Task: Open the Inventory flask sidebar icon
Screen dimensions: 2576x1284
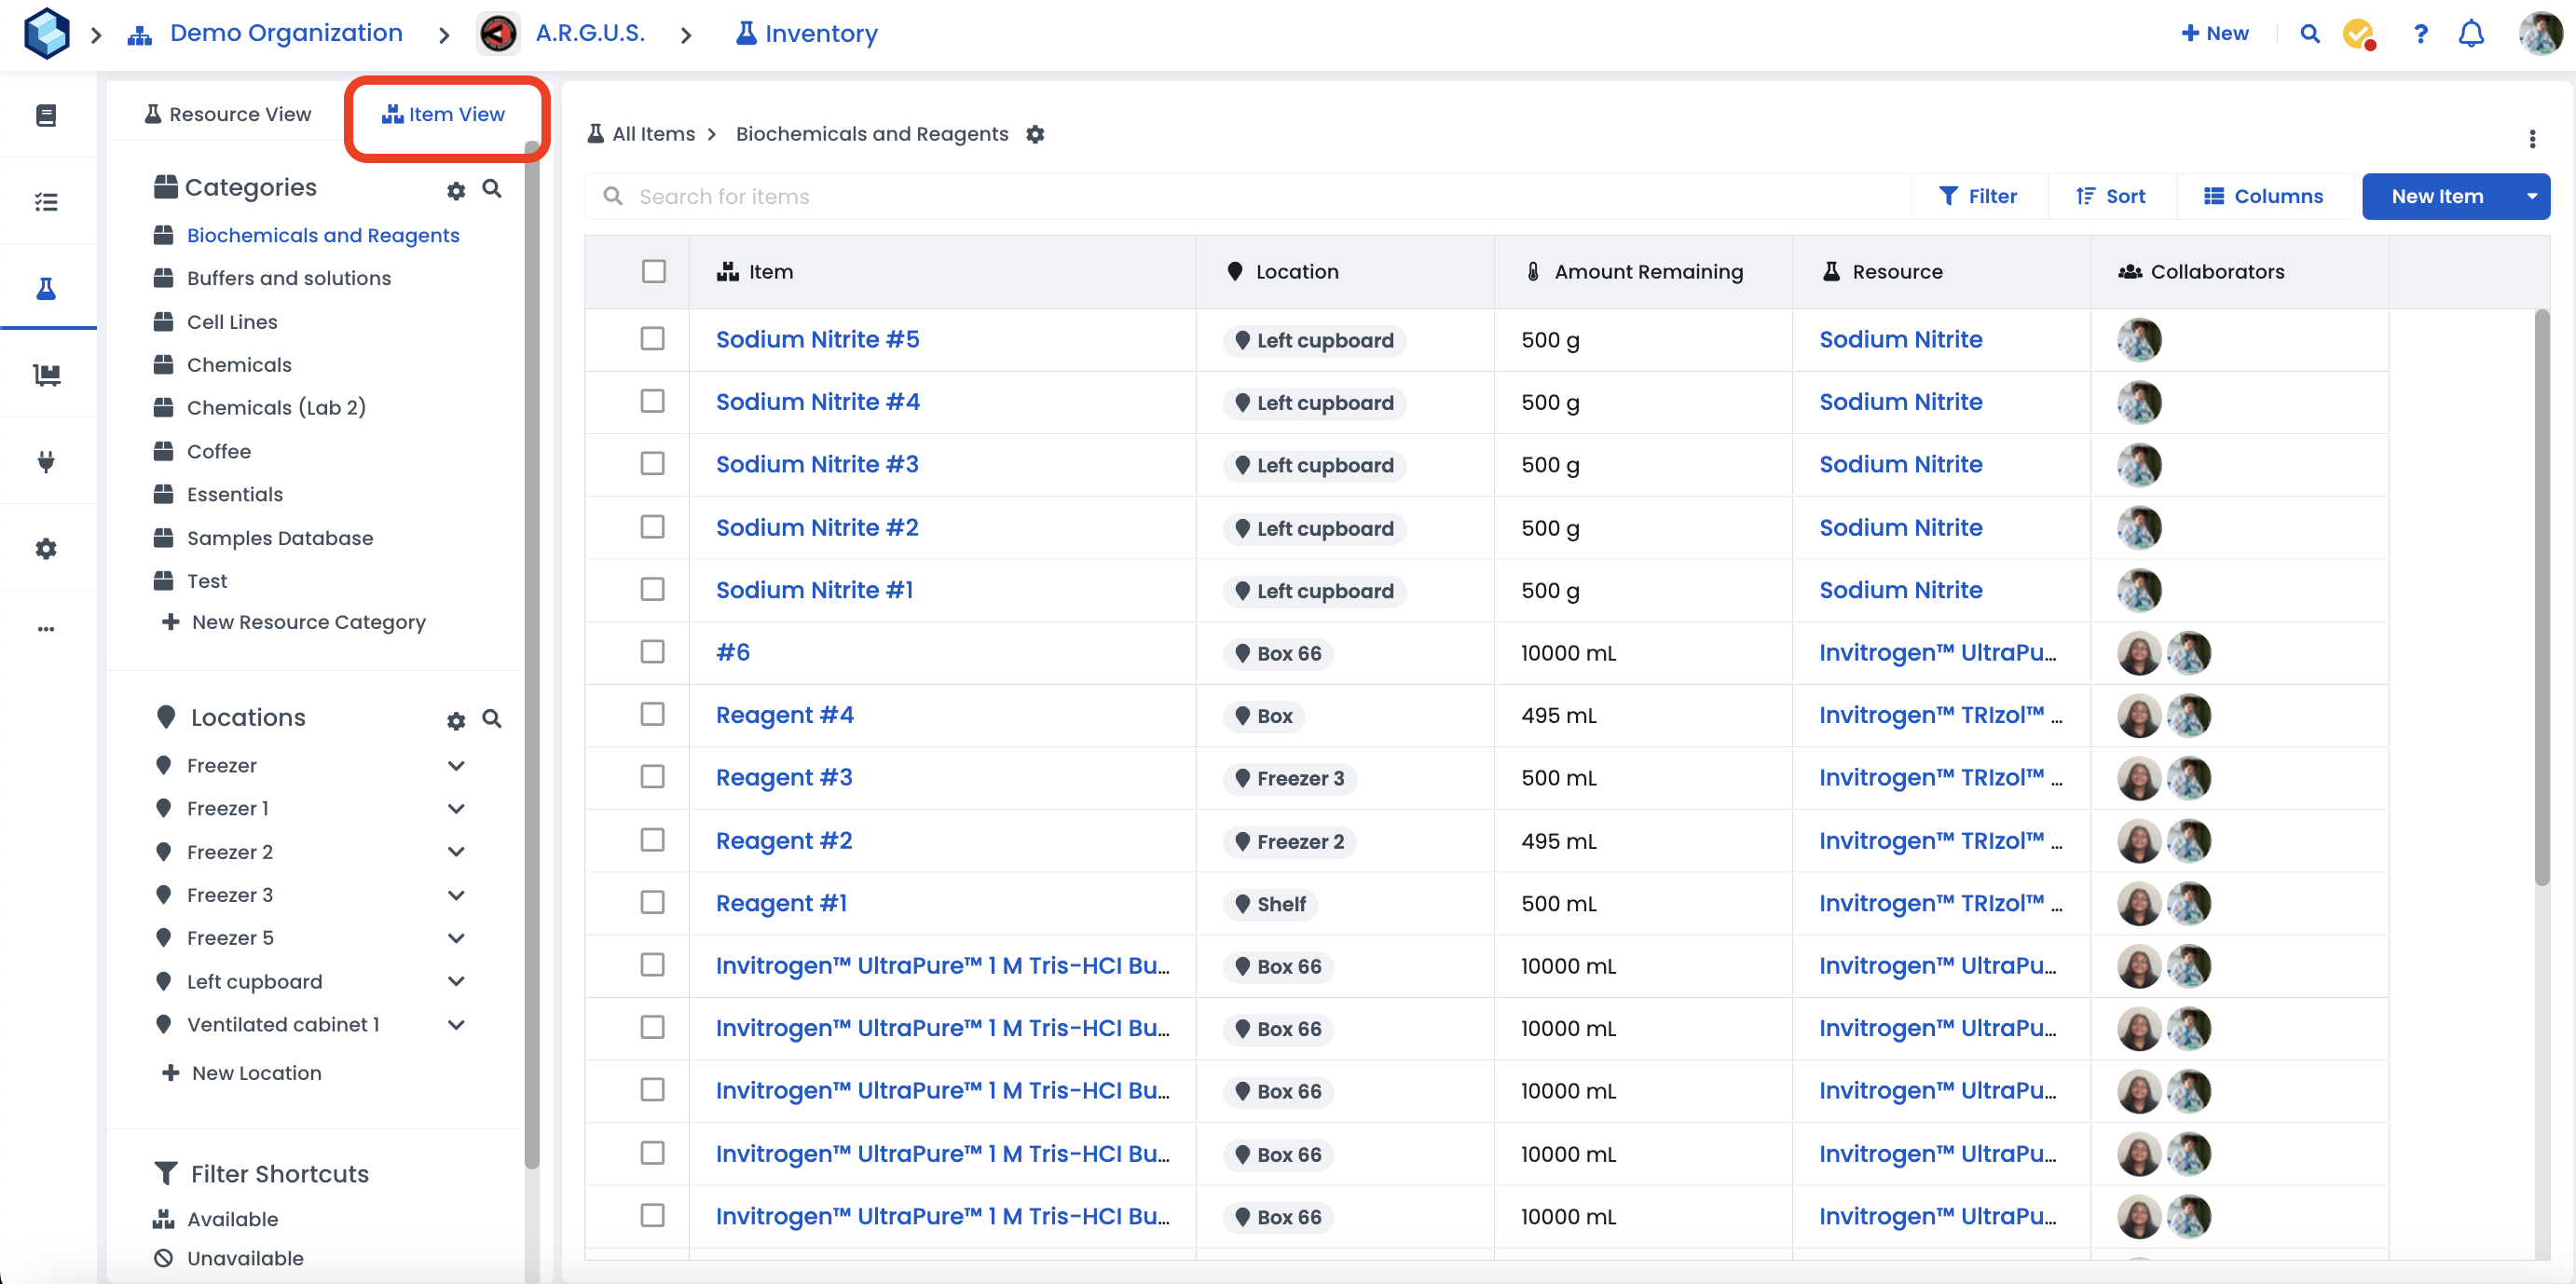Action: point(46,289)
